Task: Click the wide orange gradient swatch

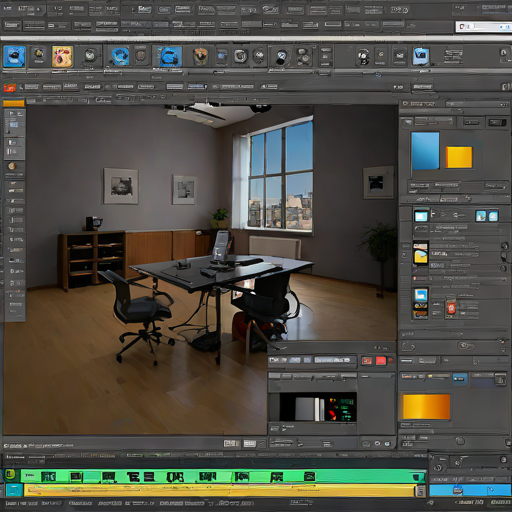Action: 426,406
